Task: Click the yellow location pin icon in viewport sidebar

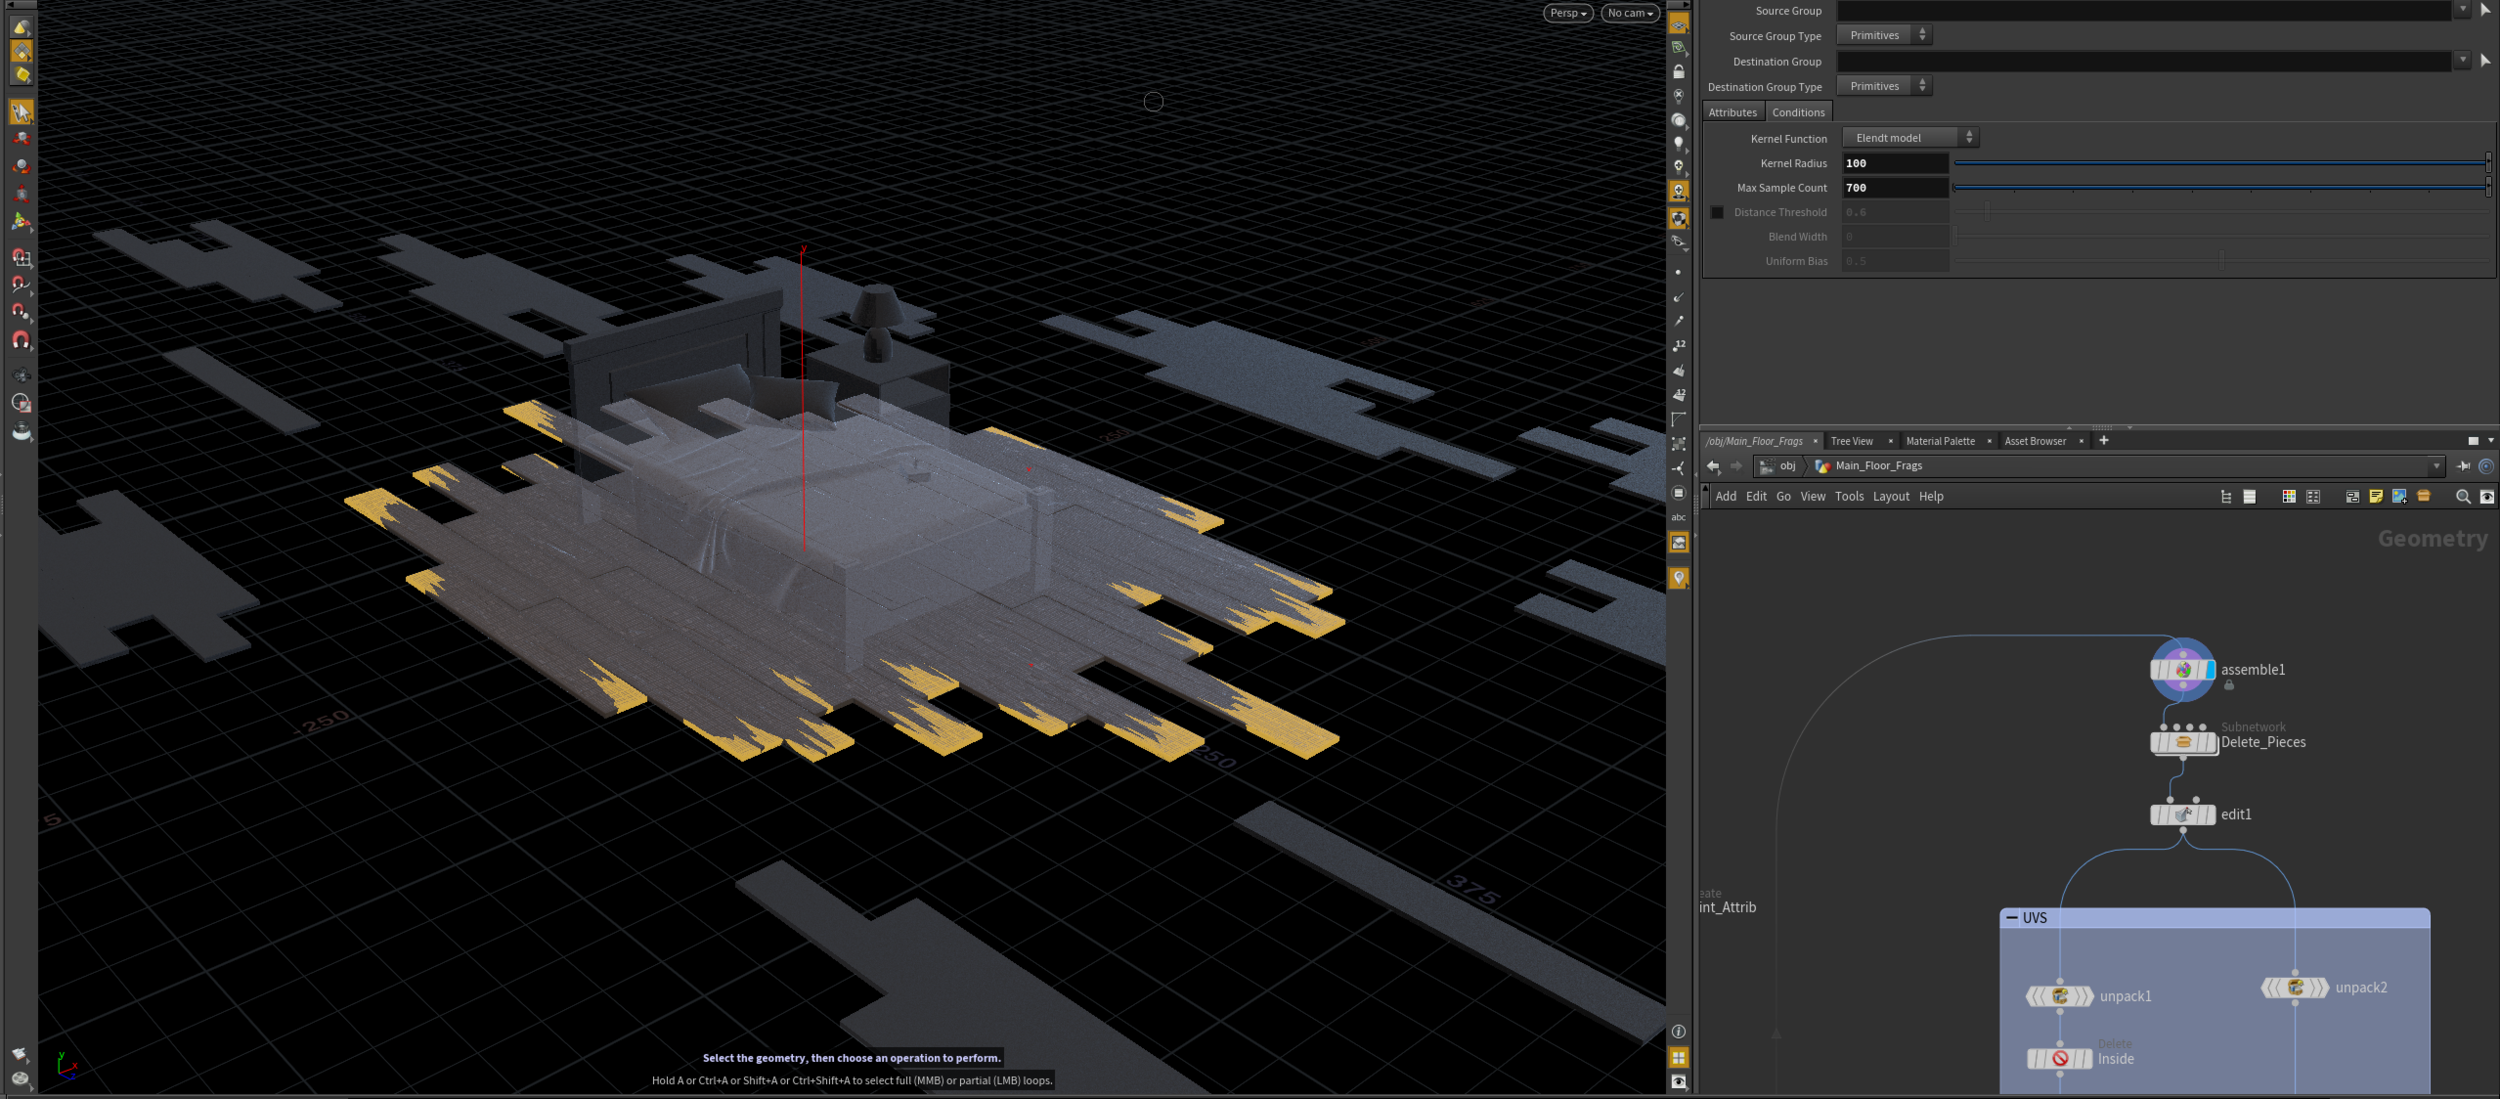Action: [1679, 578]
